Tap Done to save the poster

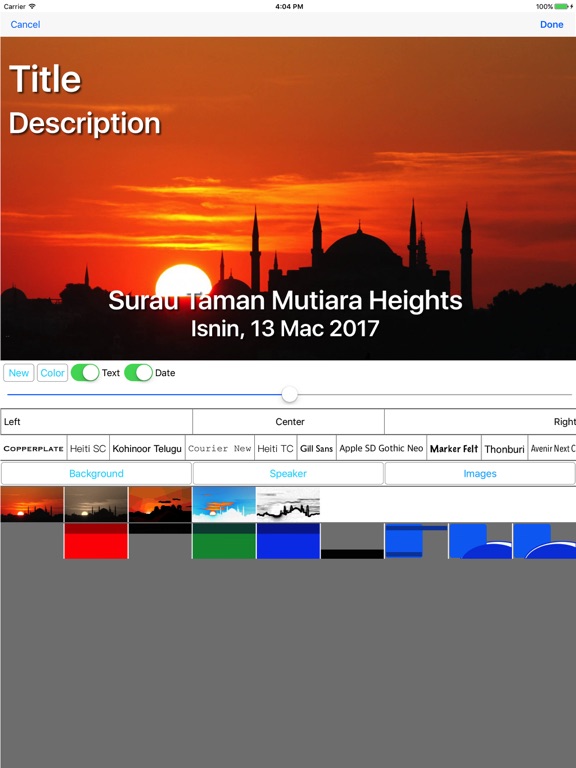(x=552, y=24)
